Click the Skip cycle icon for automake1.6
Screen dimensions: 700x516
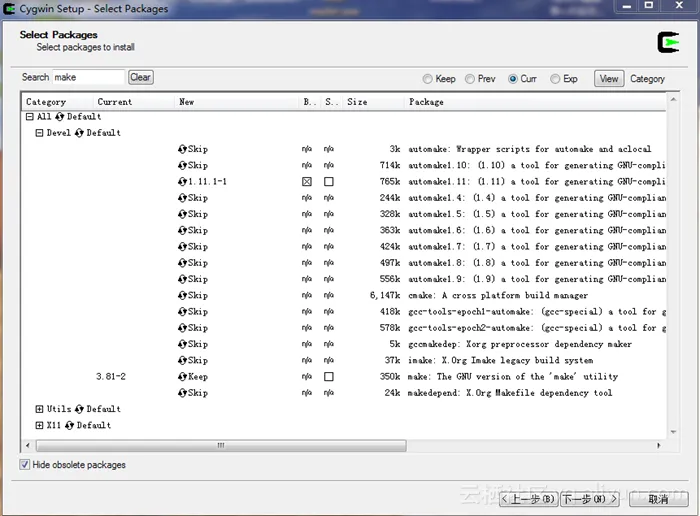tap(182, 230)
